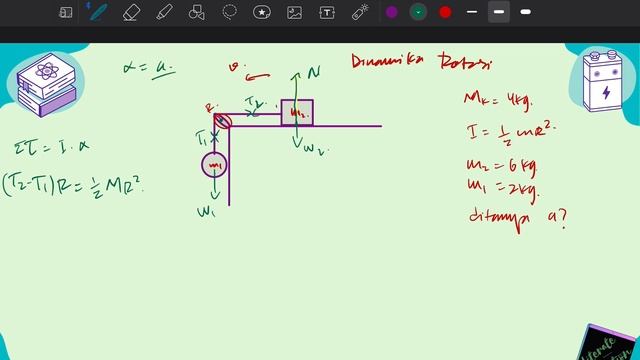Select the Pen tool
Image resolution: width=640 pixels, height=360 pixels.
[98, 12]
